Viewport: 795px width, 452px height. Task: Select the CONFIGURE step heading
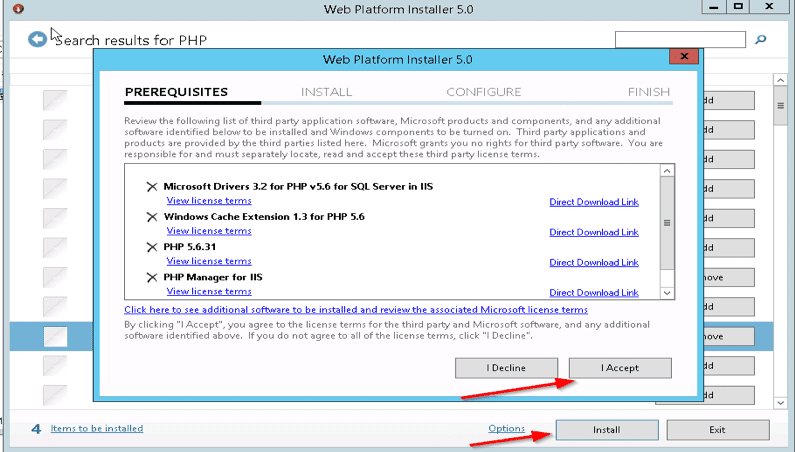tap(483, 92)
